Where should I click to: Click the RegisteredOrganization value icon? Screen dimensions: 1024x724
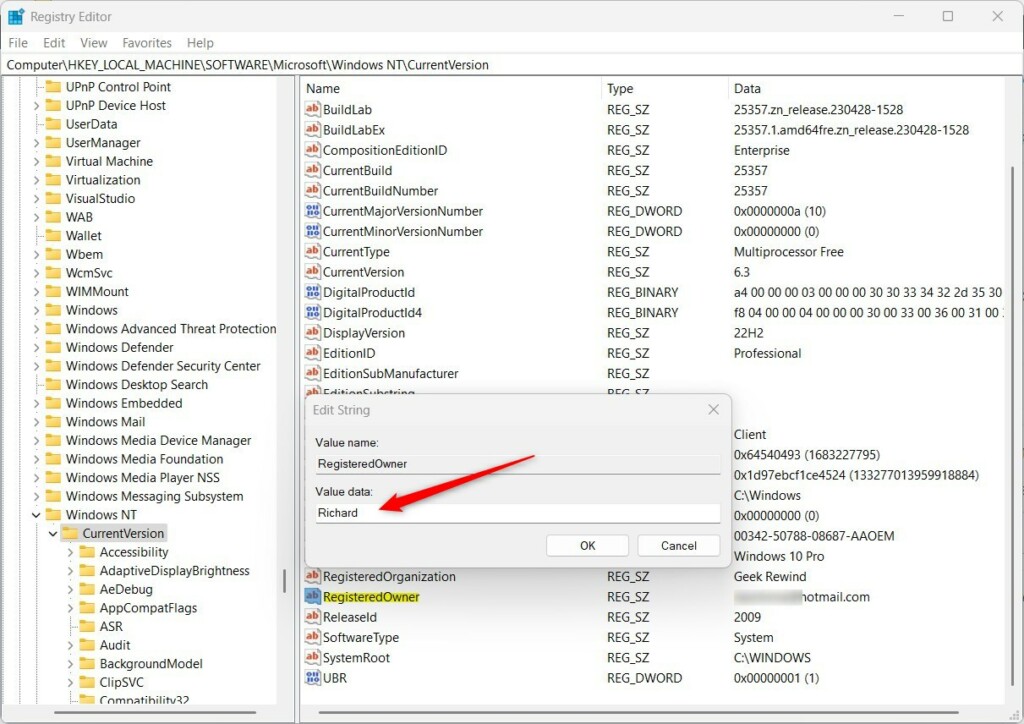(x=313, y=576)
